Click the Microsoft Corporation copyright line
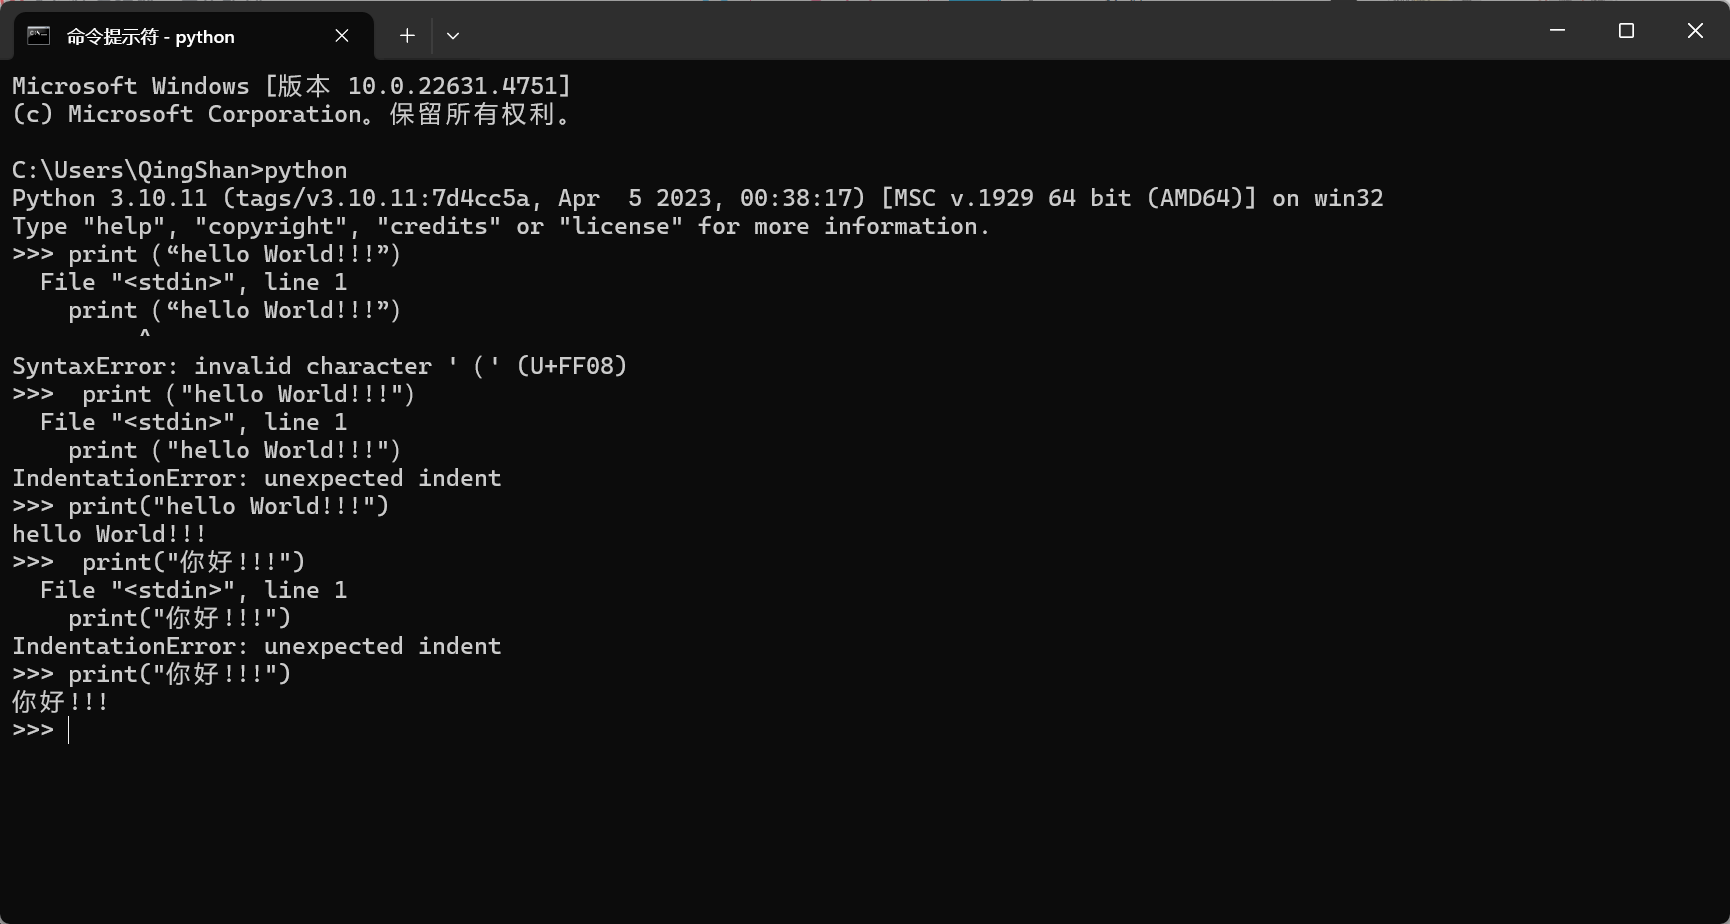Image resolution: width=1730 pixels, height=924 pixels. [x=291, y=114]
